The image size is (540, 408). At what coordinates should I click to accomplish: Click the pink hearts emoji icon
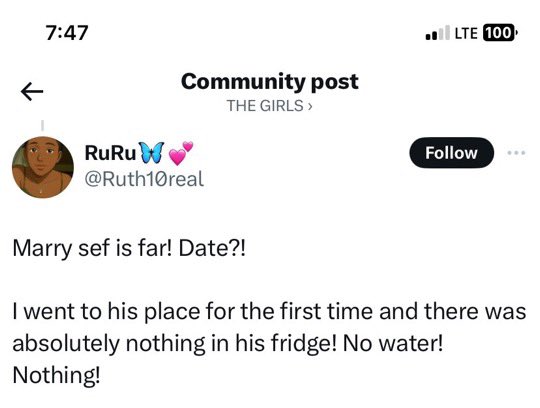pyautogui.click(x=181, y=153)
